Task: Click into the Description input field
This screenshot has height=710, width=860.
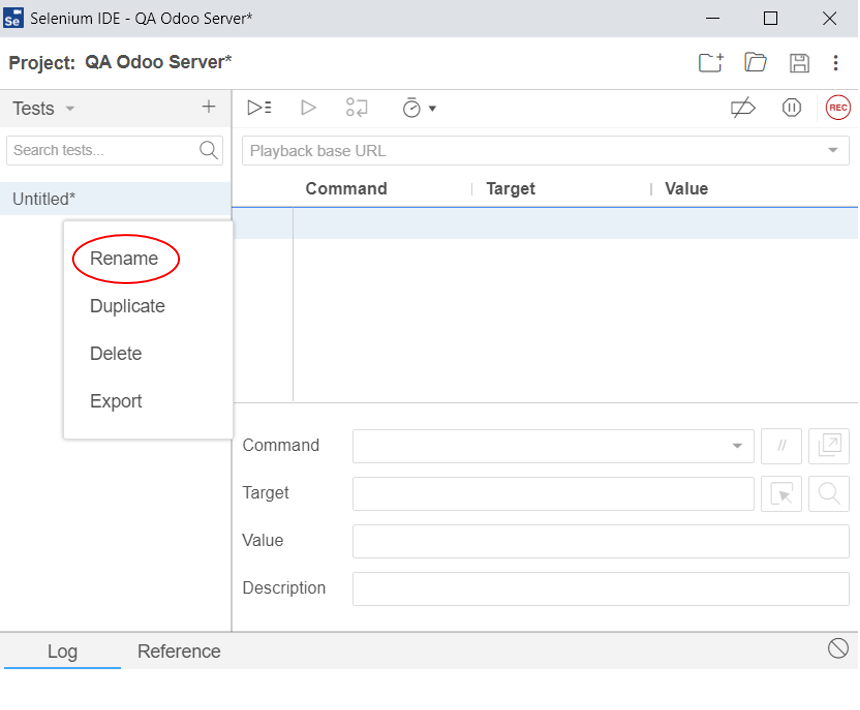Action: point(601,589)
